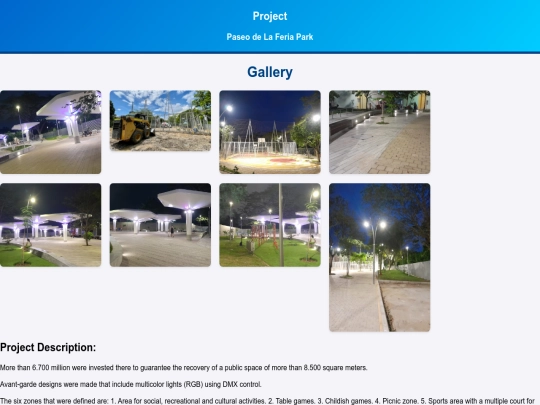Open the yellow bulldozer construction photo

[160, 121]
